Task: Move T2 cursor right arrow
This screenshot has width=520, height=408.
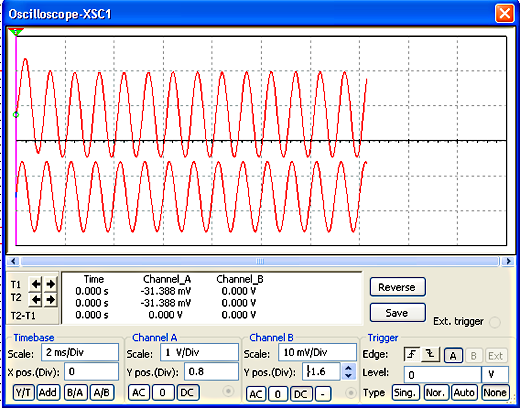Action: (x=50, y=300)
